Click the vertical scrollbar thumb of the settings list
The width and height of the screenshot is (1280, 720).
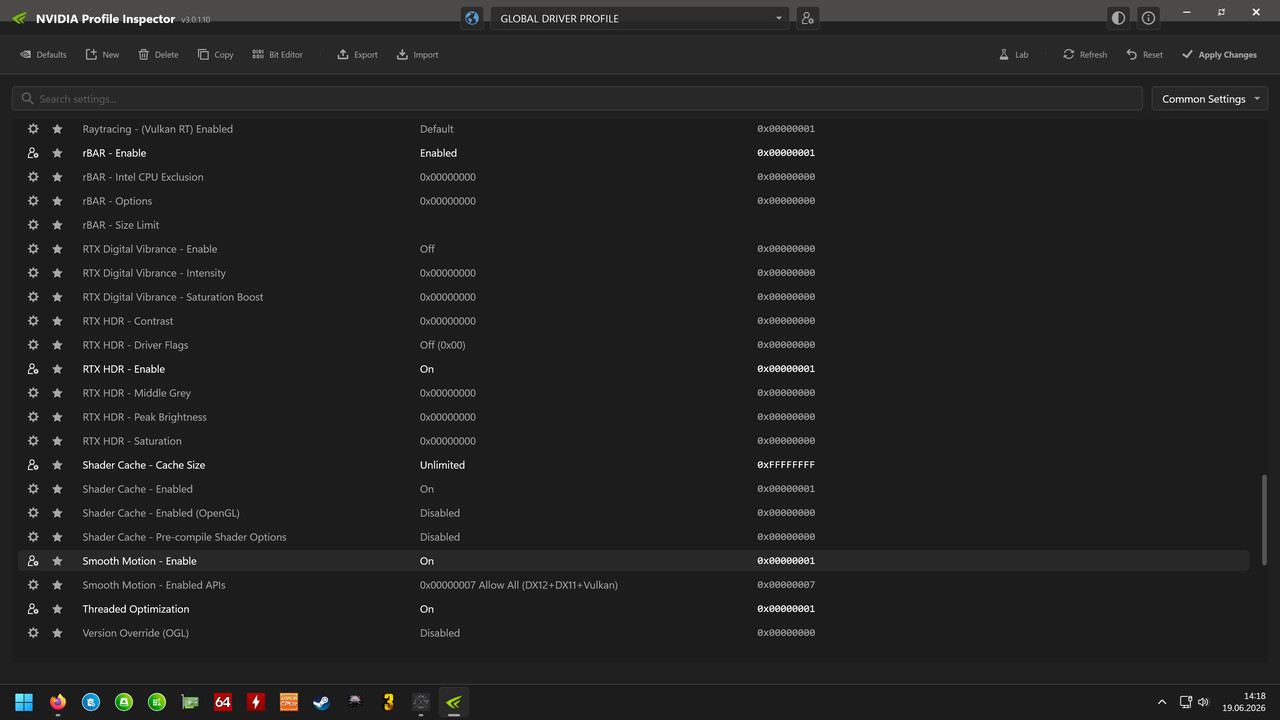1264,519
